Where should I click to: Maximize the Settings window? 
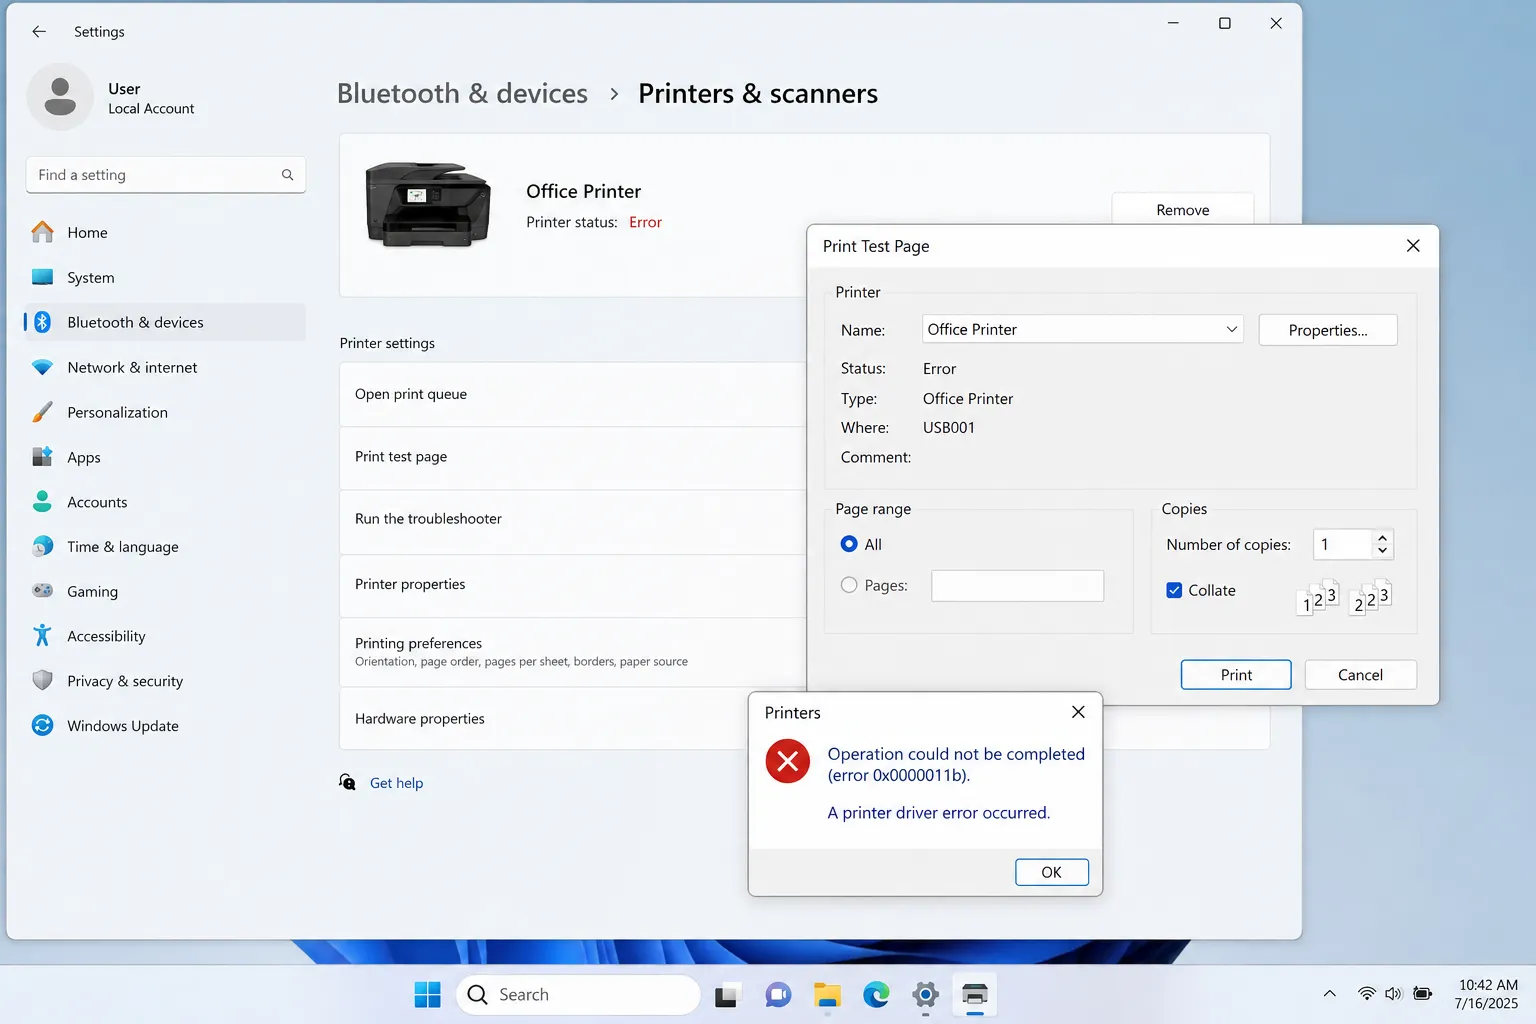(1224, 23)
